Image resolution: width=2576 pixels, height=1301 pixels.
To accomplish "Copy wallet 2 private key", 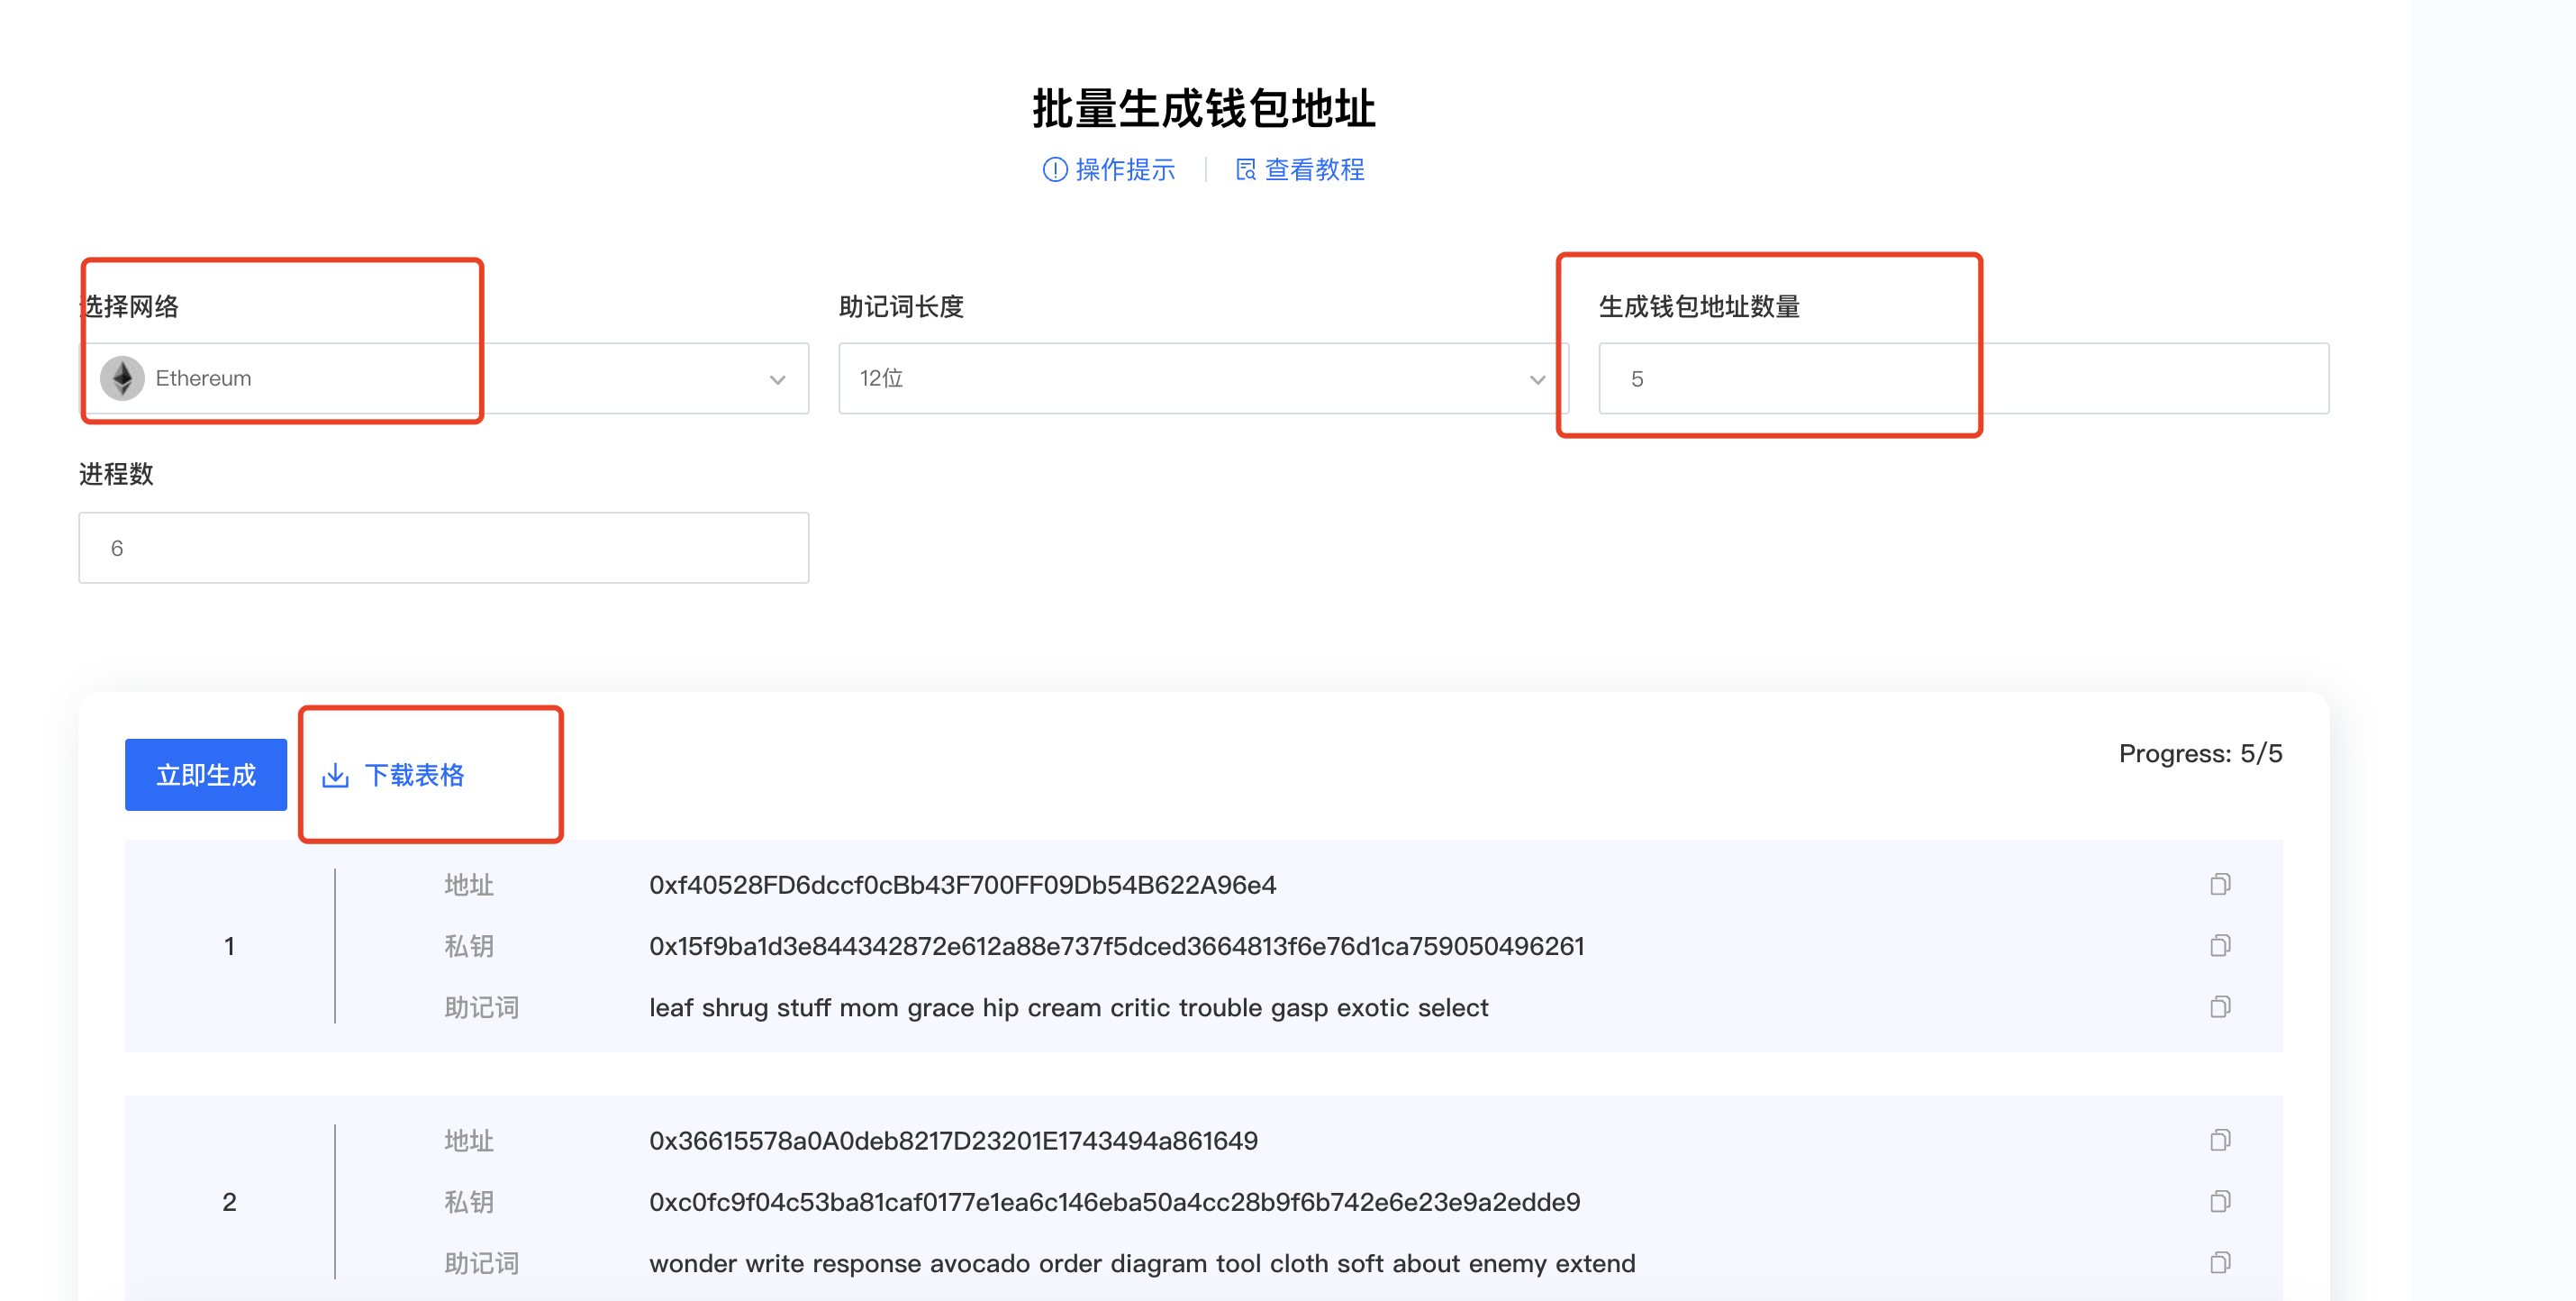I will pos(2220,1201).
